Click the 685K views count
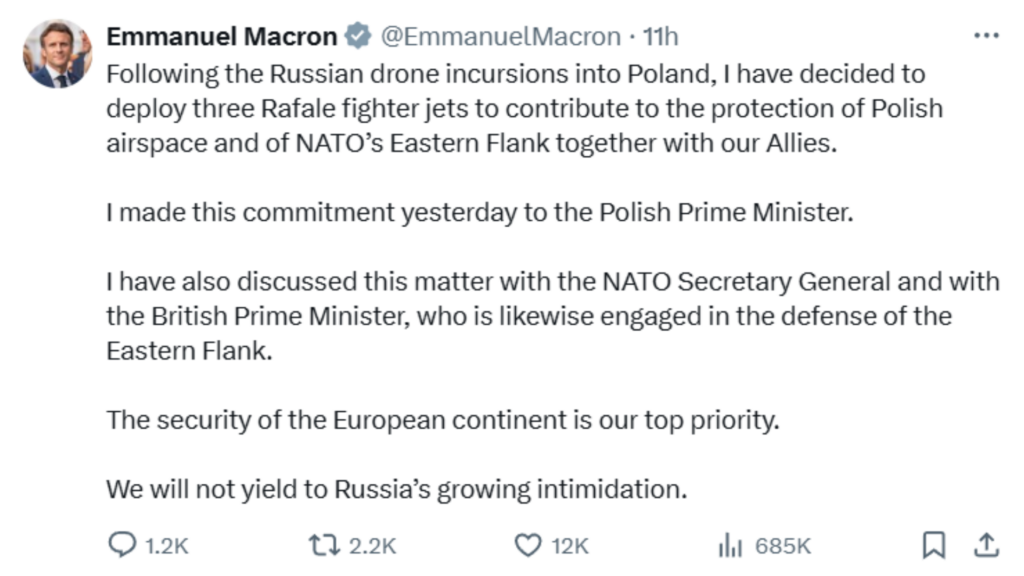The width and height of the screenshot is (1024, 576). coord(782,546)
